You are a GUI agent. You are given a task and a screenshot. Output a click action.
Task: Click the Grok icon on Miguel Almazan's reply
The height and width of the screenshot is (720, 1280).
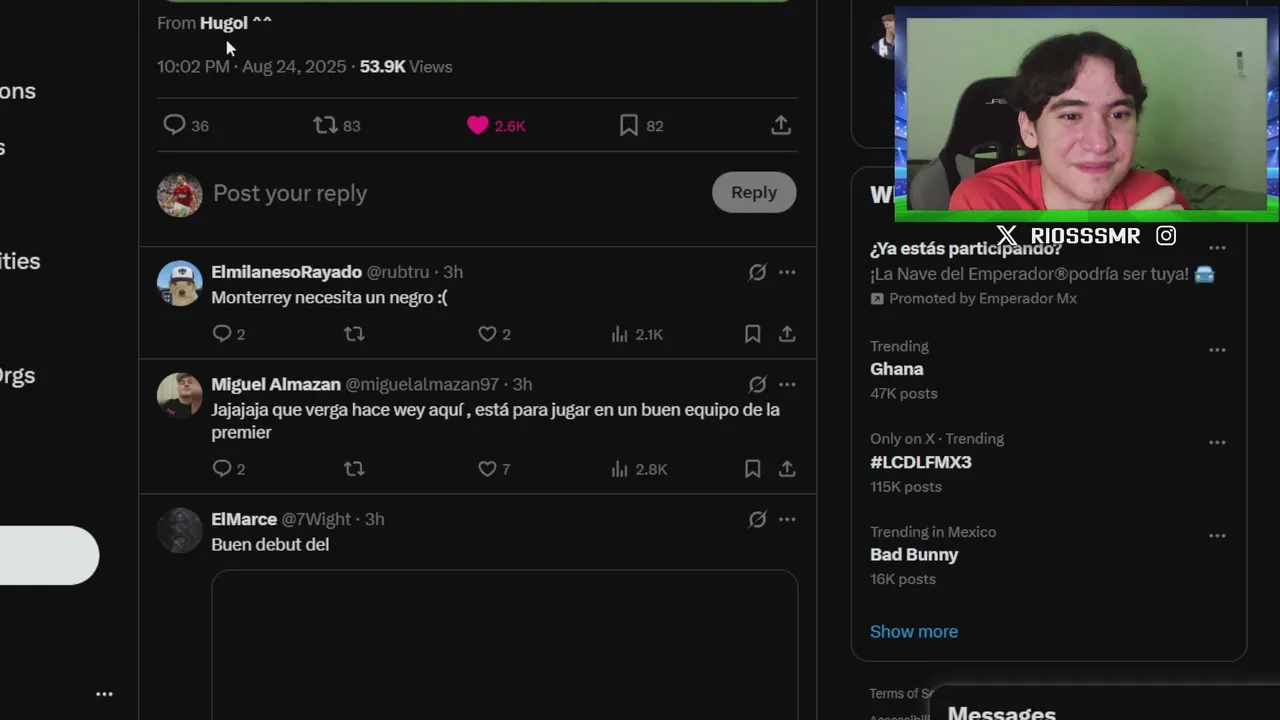coord(757,384)
